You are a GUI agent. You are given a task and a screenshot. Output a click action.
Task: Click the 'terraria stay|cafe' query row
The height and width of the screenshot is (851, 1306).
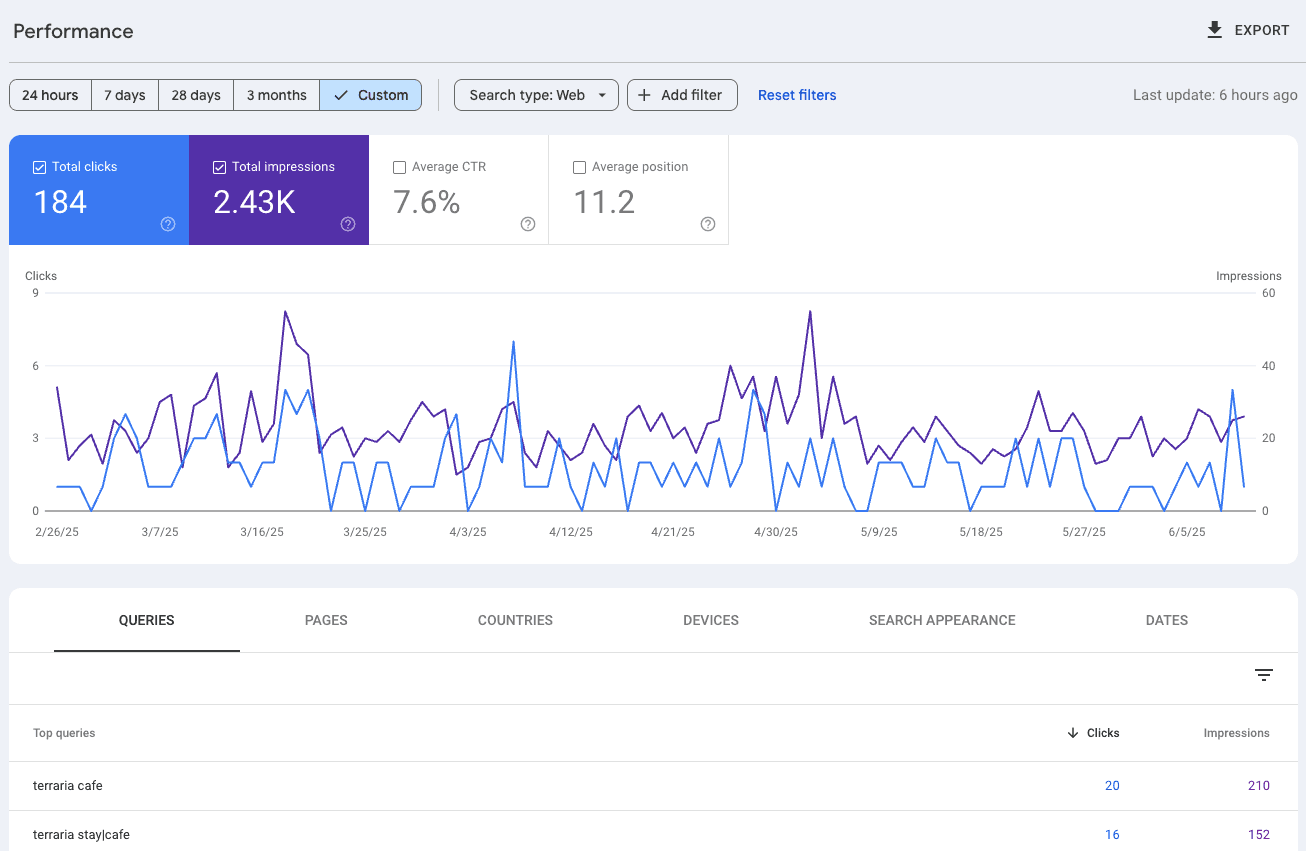[x=653, y=834]
